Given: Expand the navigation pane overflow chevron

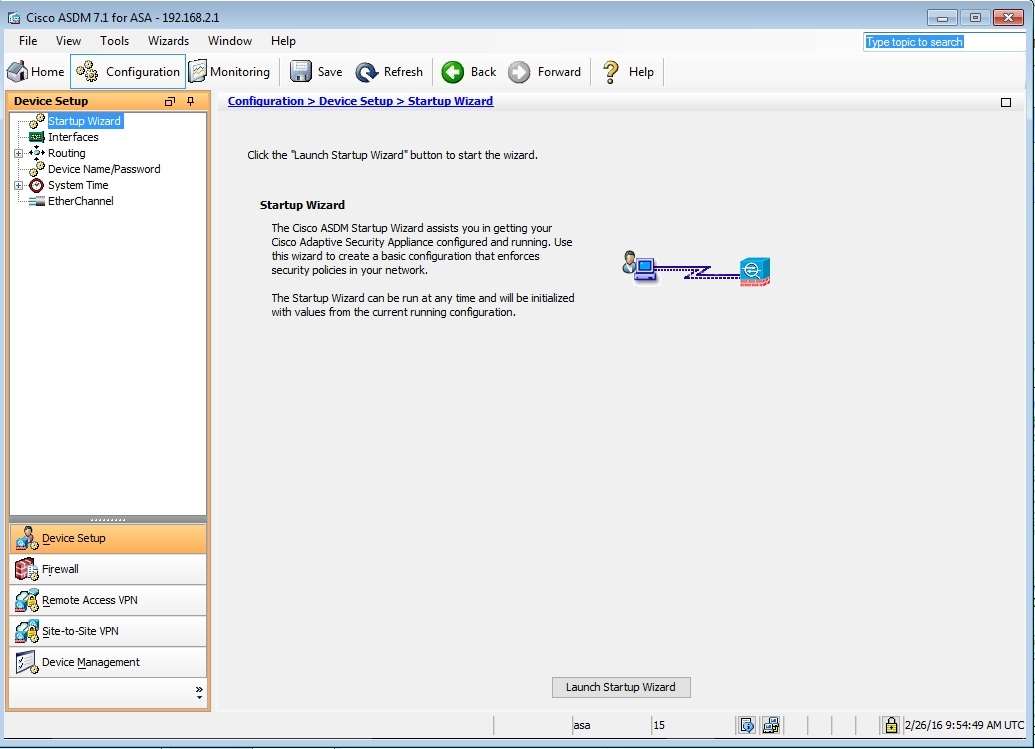Looking at the screenshot, I should tap(199, 692).
